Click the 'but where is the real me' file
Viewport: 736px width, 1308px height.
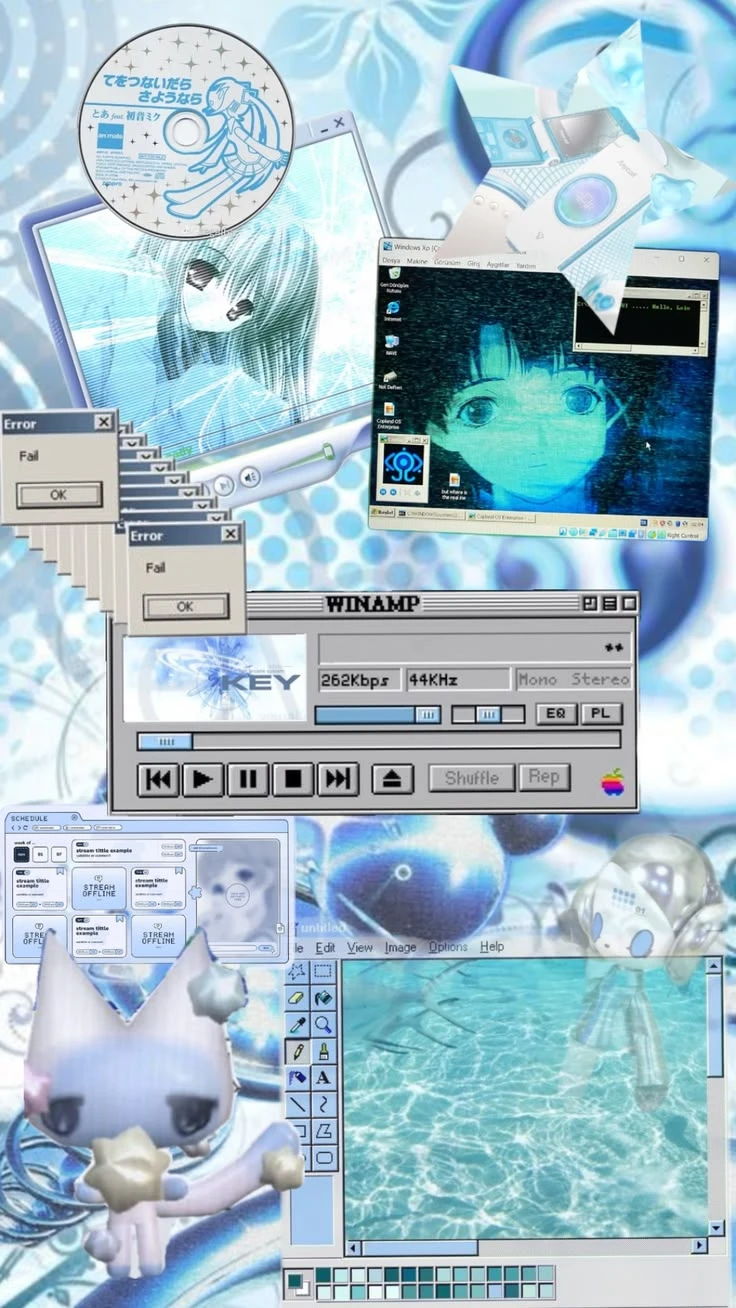(454, 486)
